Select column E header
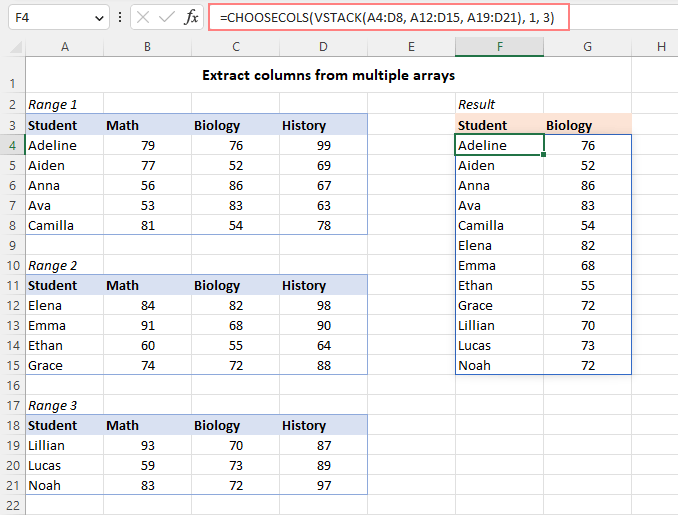This screenshot has width=678, height=515. point(411,47)
